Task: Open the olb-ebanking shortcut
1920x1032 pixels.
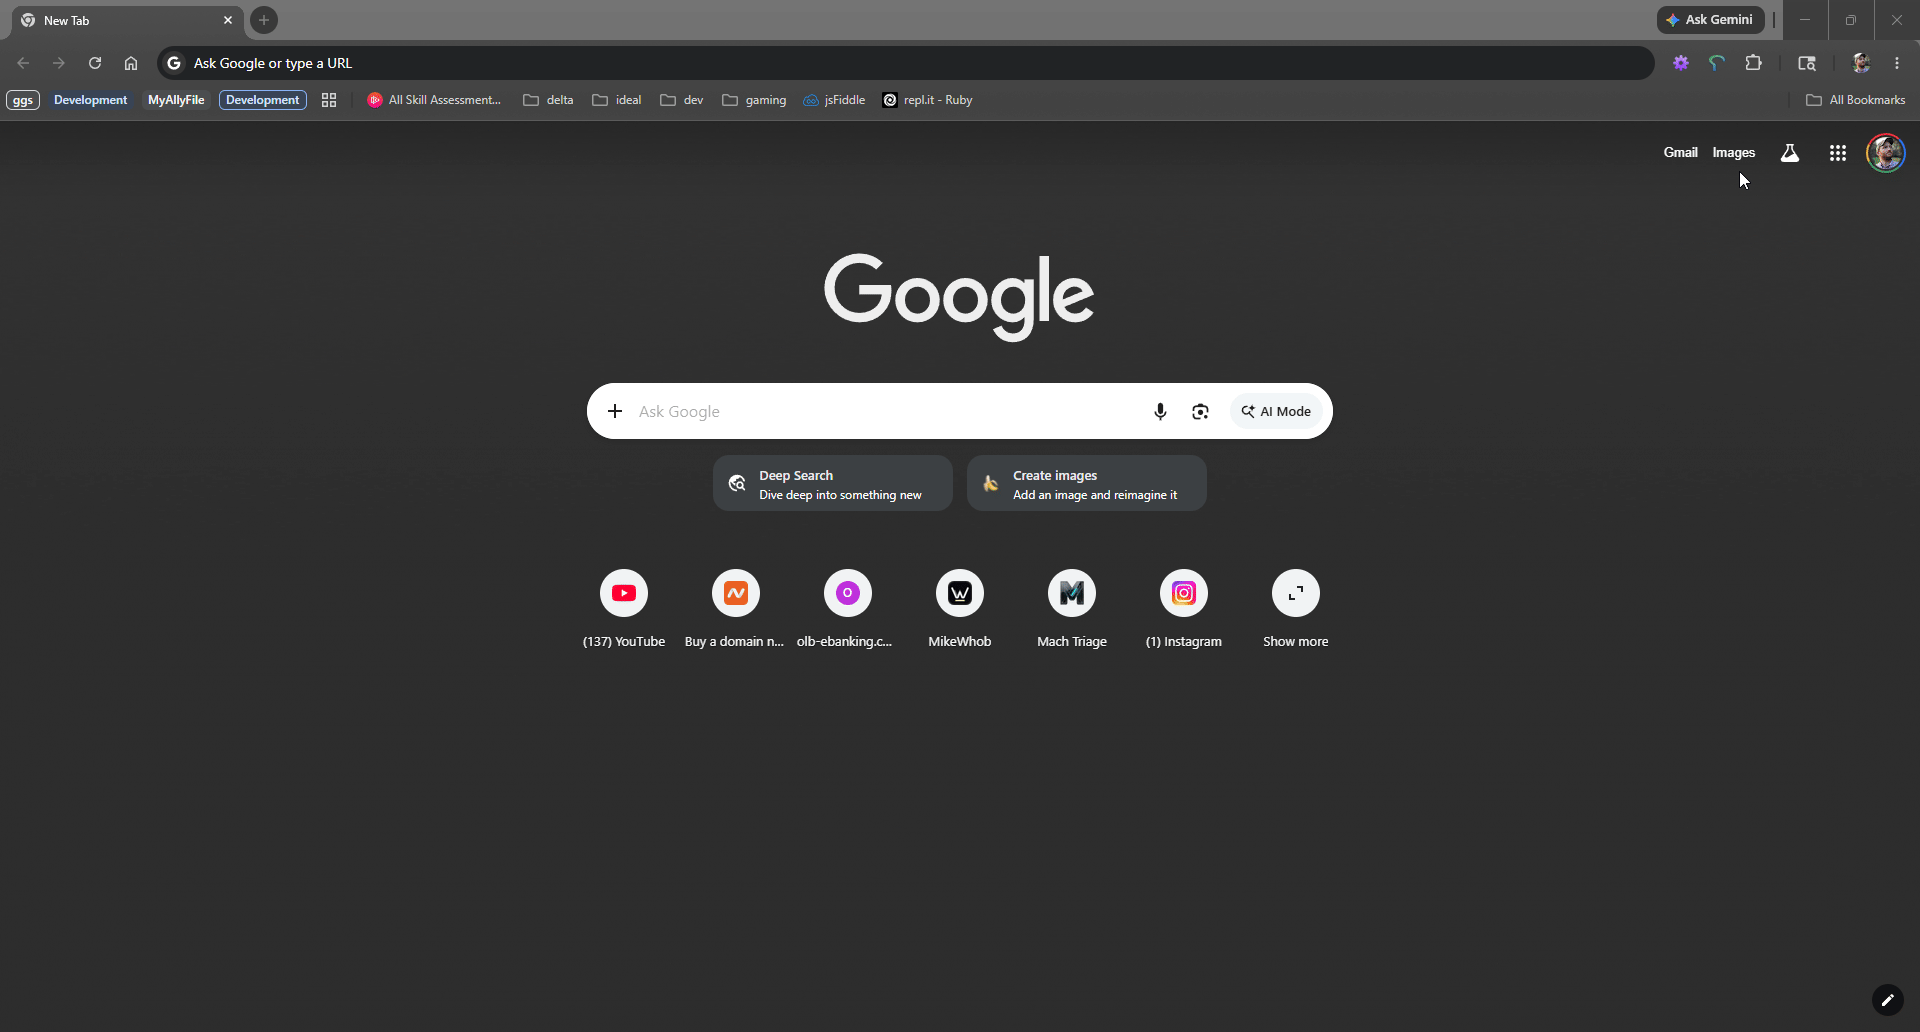Action: (848, 609)
